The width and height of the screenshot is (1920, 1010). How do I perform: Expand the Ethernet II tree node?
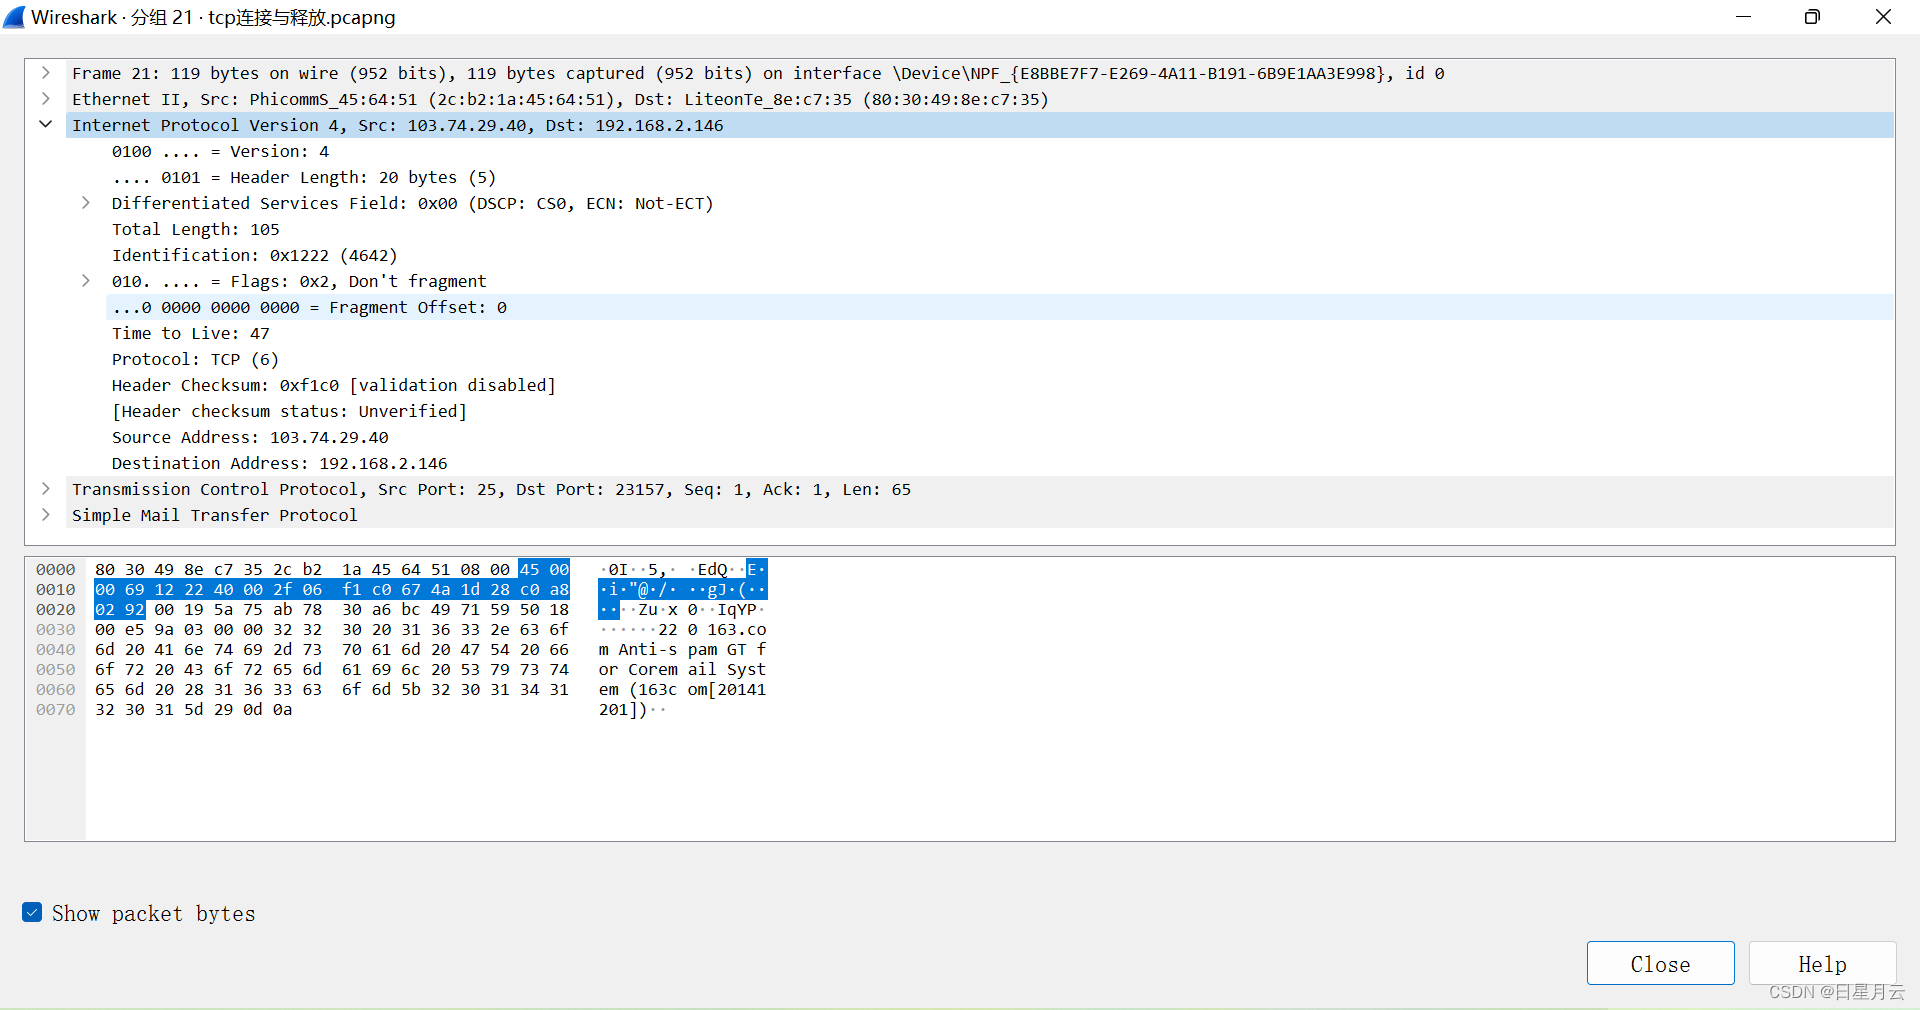pyautogui.click(x=45, y=99)
